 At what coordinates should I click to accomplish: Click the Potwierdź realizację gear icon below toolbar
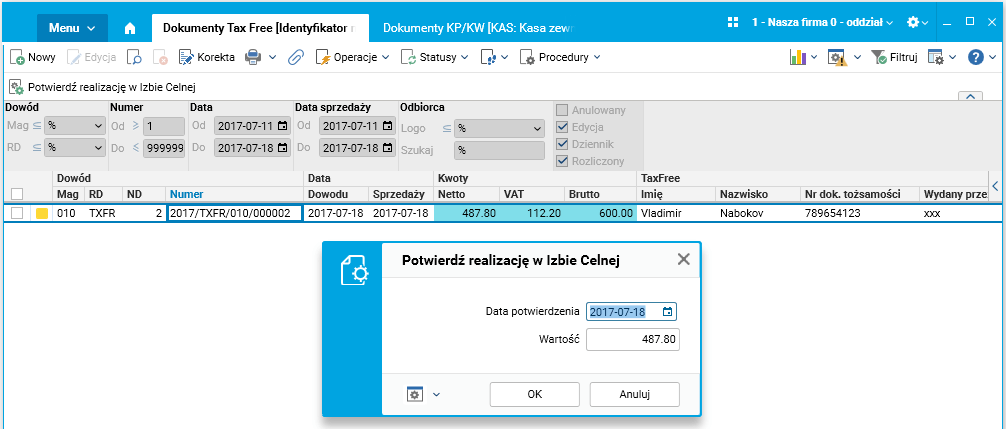pos(17,87)
